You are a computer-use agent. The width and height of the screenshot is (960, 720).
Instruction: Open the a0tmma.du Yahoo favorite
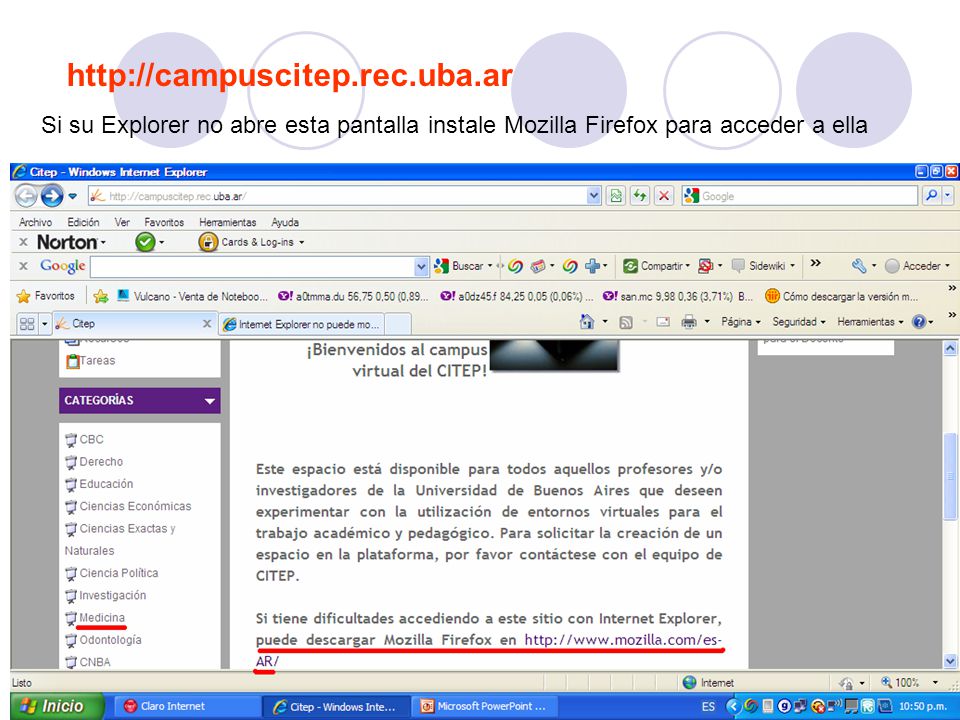pyautogui.click(x=353, y=296)
